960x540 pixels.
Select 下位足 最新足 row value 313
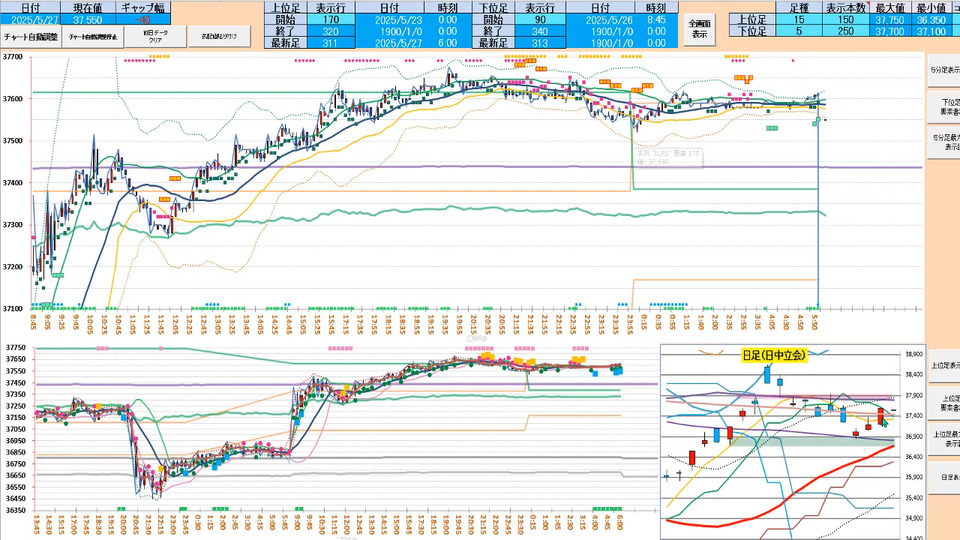point(539,43)
